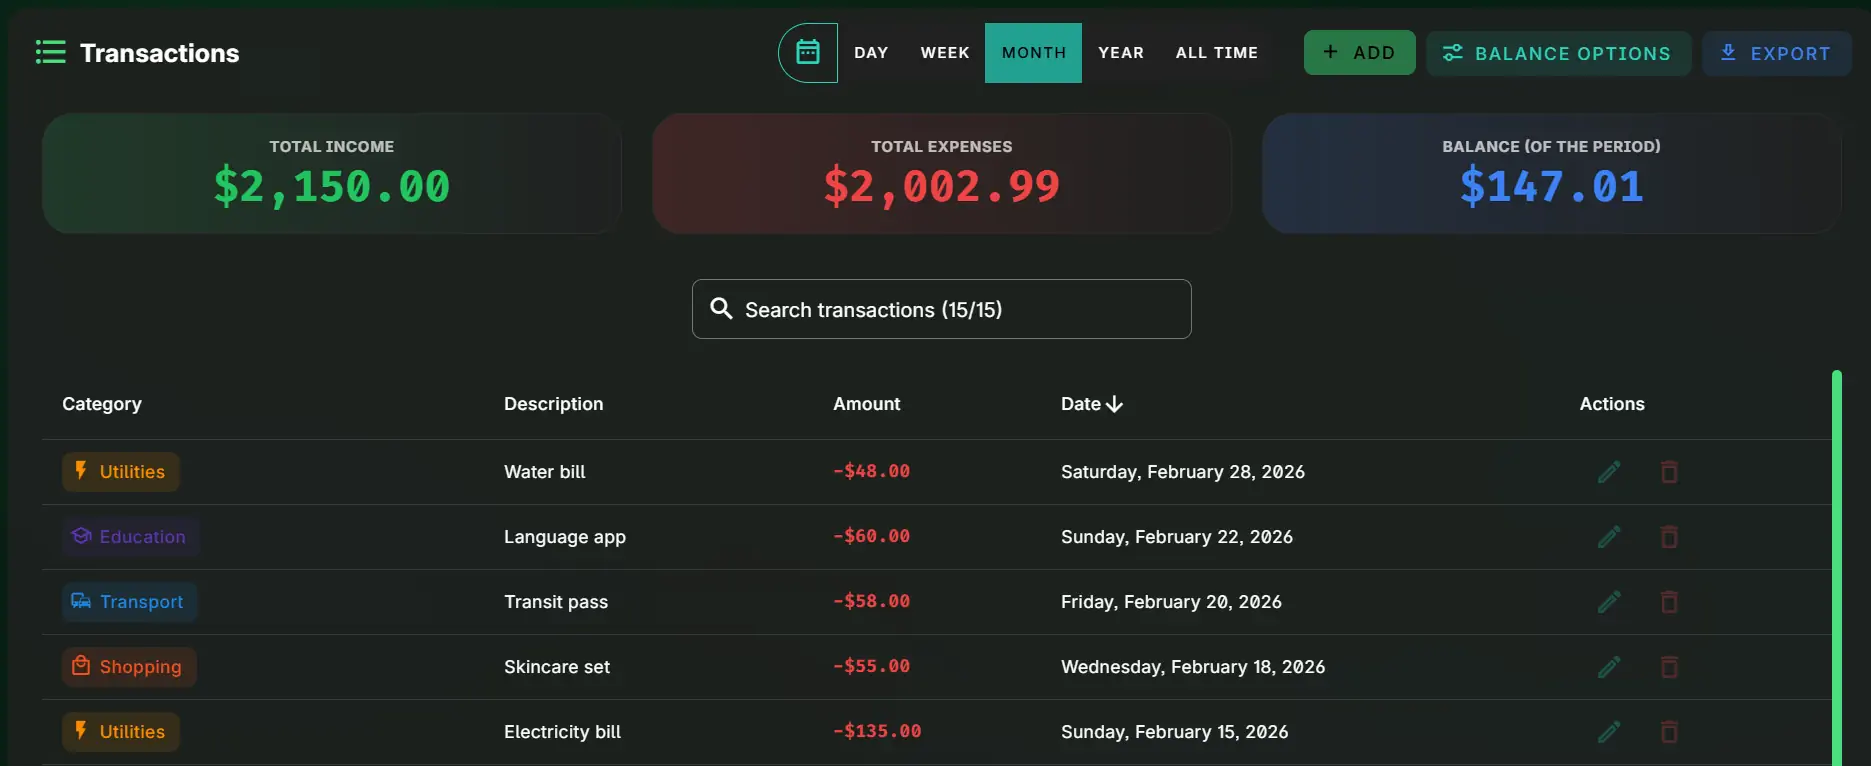The image size is (1871, 766).
Task: Click the Total Income amount $2,150.00
Action: pyautogui.click(x=332, y=187)
